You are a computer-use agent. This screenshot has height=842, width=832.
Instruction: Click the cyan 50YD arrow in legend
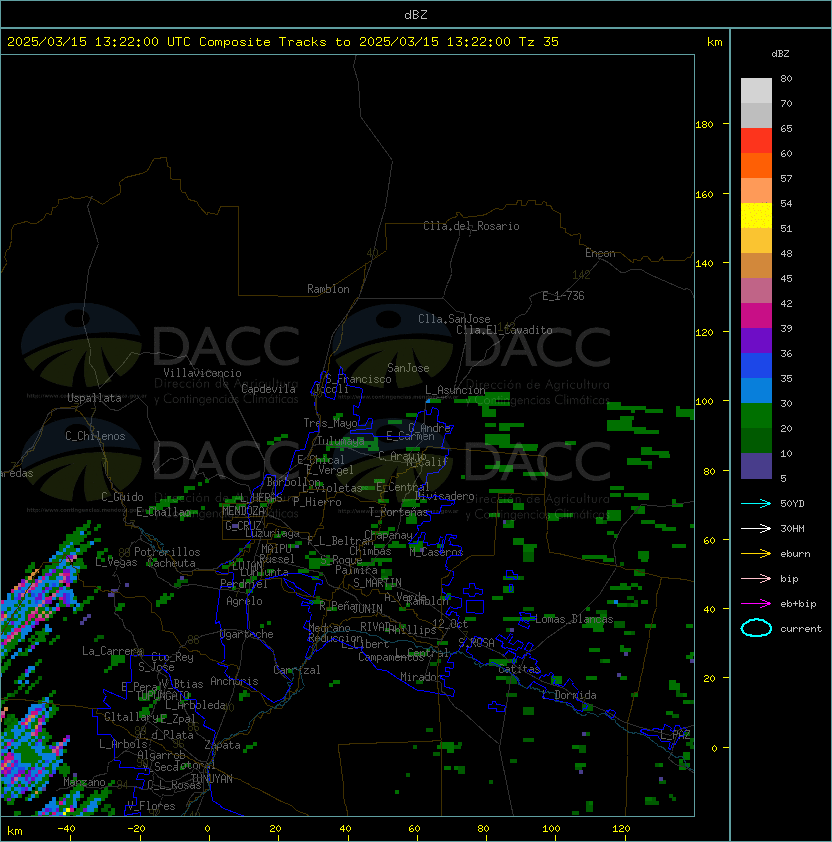click(756, 504)
